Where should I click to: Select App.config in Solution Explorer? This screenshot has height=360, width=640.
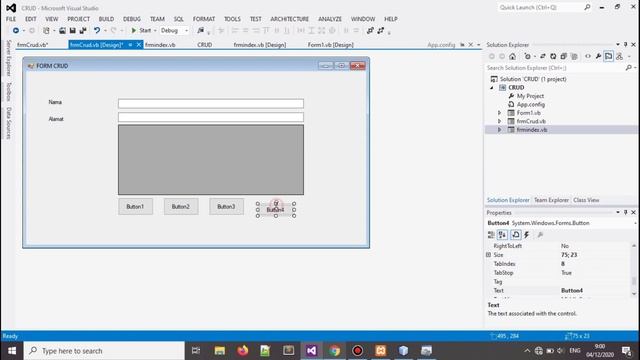click(531, 104)
